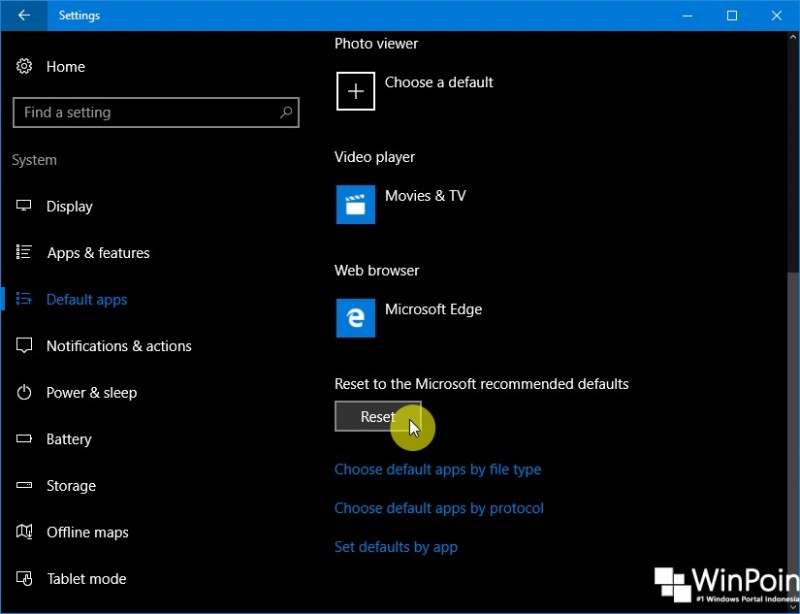The width and height of the screenshot is (800, 614).
Task: Close the Settings window
Action: pos(777,16)
